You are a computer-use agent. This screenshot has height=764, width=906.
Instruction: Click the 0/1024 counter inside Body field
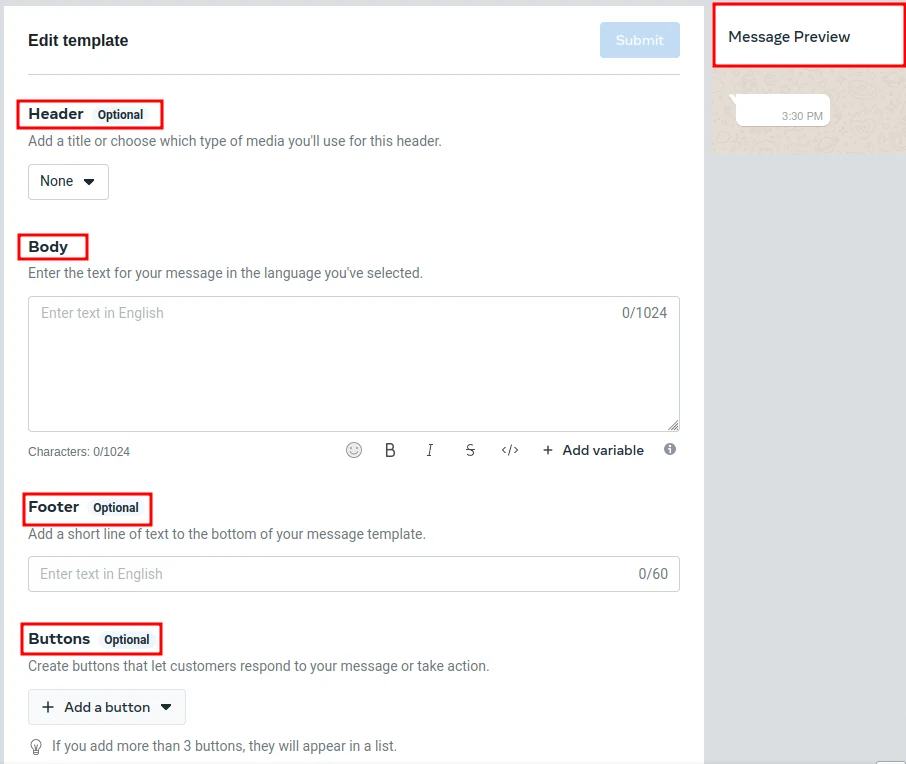(x=644, y=313)
